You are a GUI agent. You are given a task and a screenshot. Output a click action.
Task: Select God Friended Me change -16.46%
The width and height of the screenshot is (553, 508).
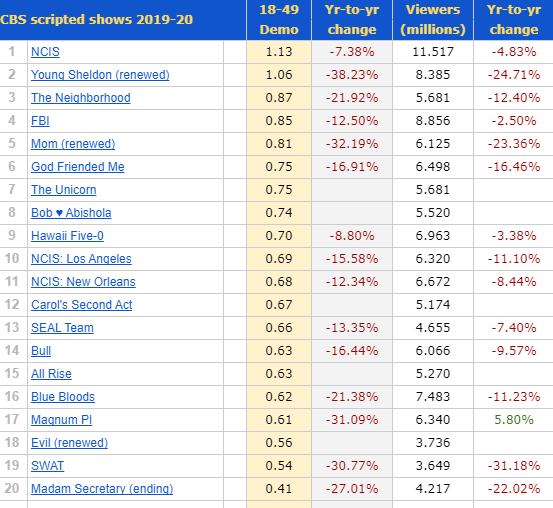(x=514, y=167)
